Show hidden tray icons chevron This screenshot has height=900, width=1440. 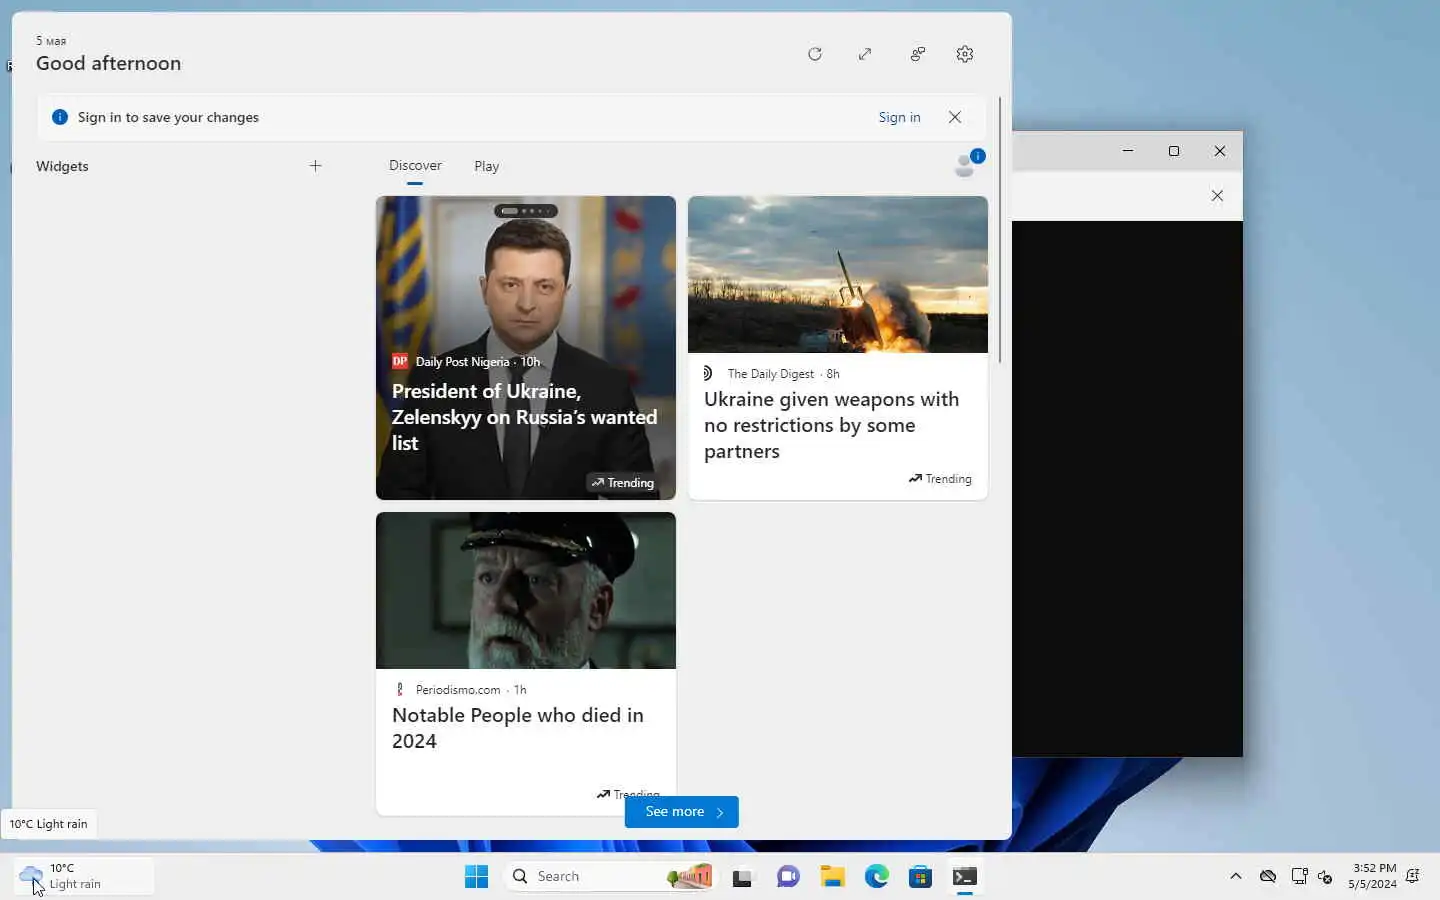pyautogui.click(x=1236, y=876)
